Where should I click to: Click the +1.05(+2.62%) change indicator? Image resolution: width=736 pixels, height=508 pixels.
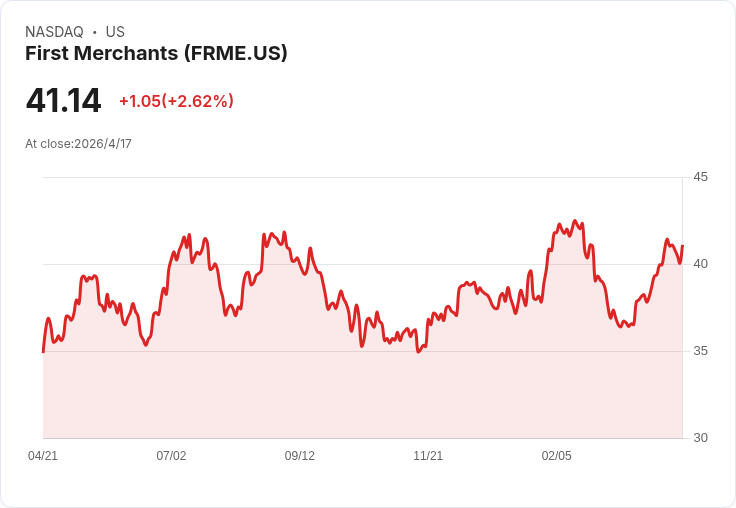pos(176,101)
